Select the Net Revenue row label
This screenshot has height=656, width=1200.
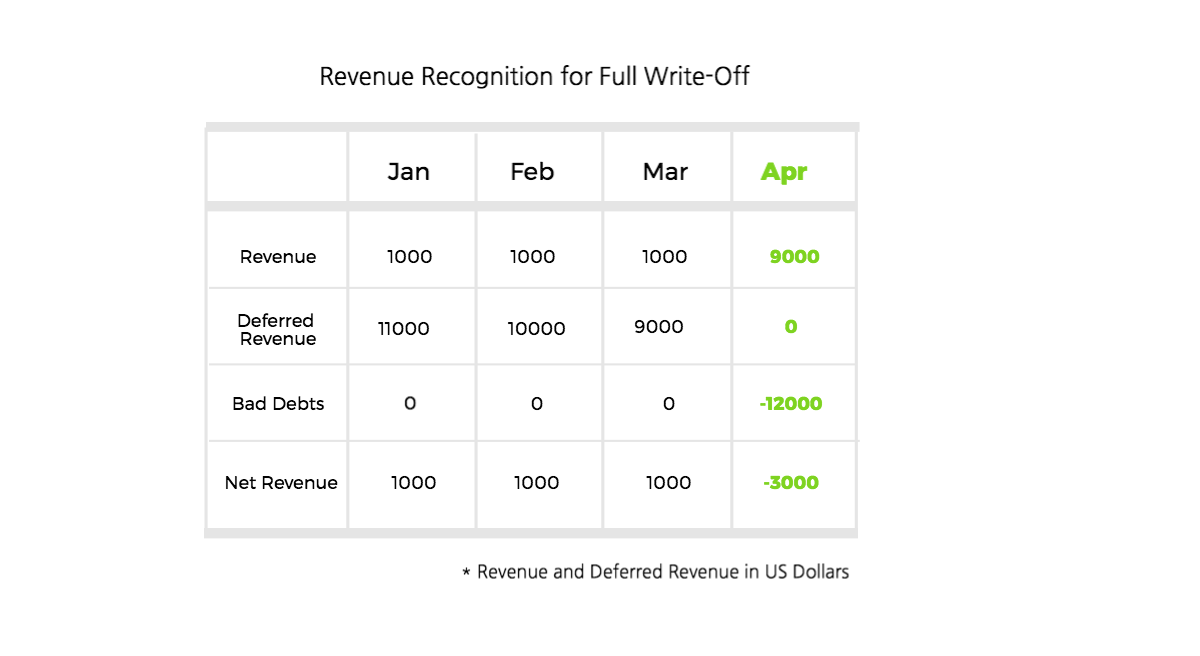(x=281, y=483)
